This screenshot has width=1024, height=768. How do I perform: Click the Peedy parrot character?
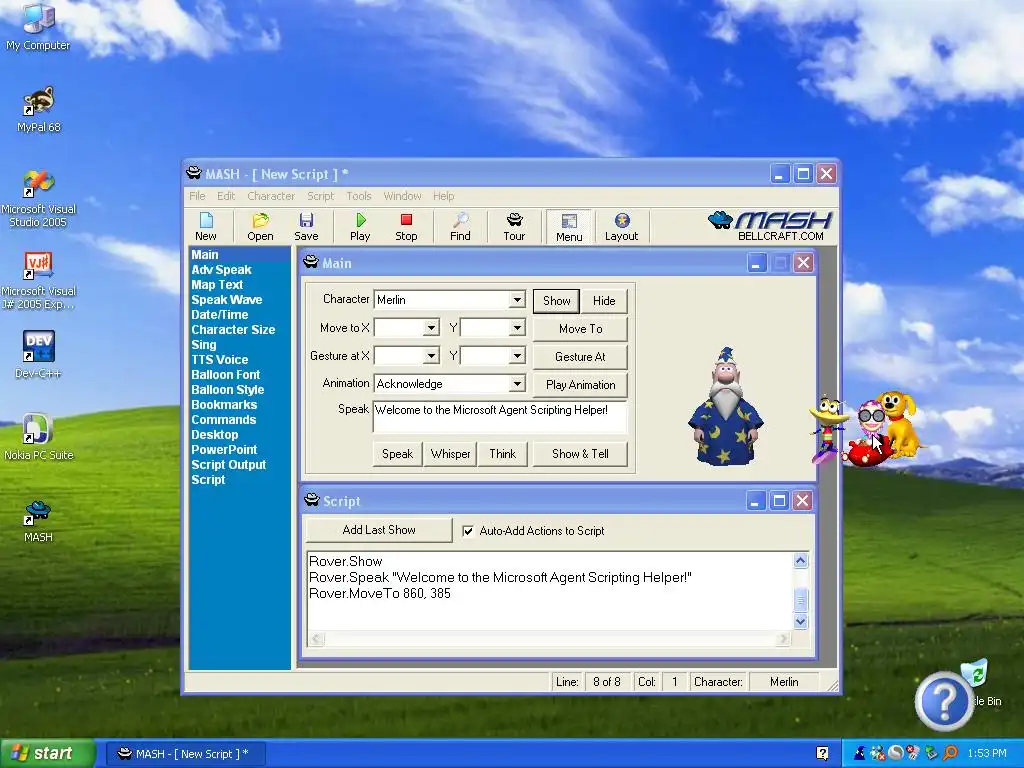coord(827,428)
